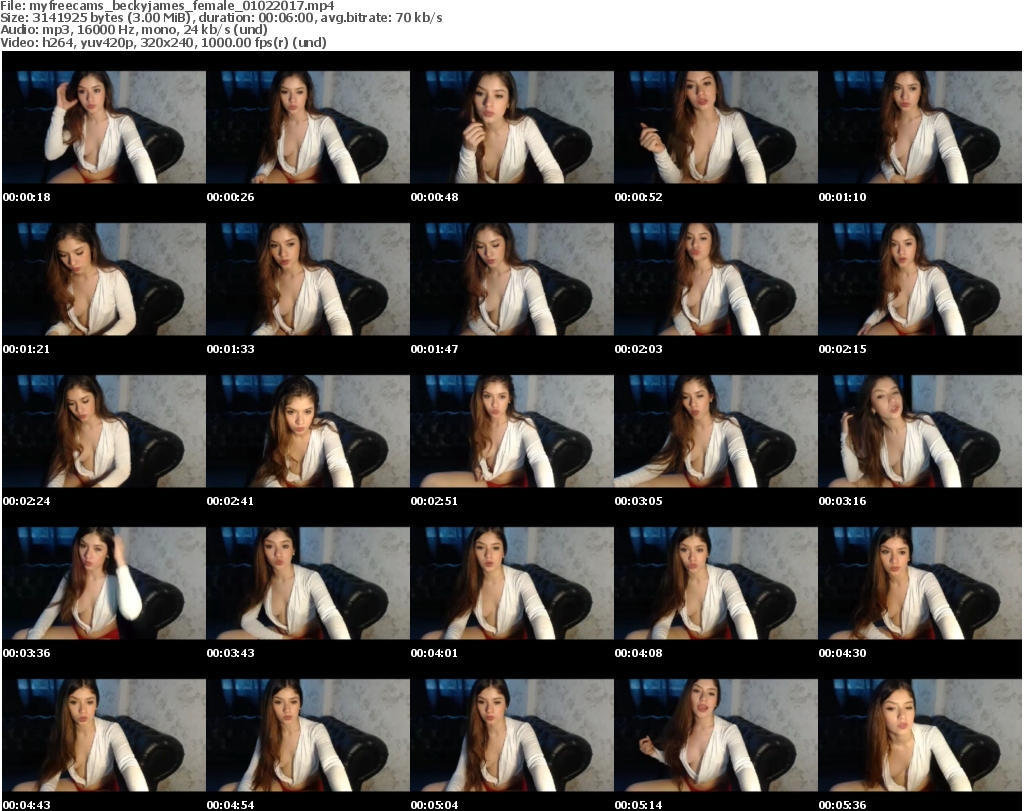Select the thumbnail above timestamp 00:01:10
The image size is (1024, 811).
click(920, 127)
